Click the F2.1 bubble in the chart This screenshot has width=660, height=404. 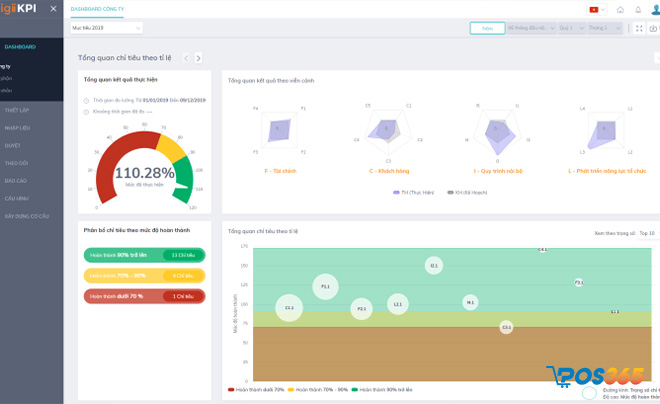[x=362, y=308]
